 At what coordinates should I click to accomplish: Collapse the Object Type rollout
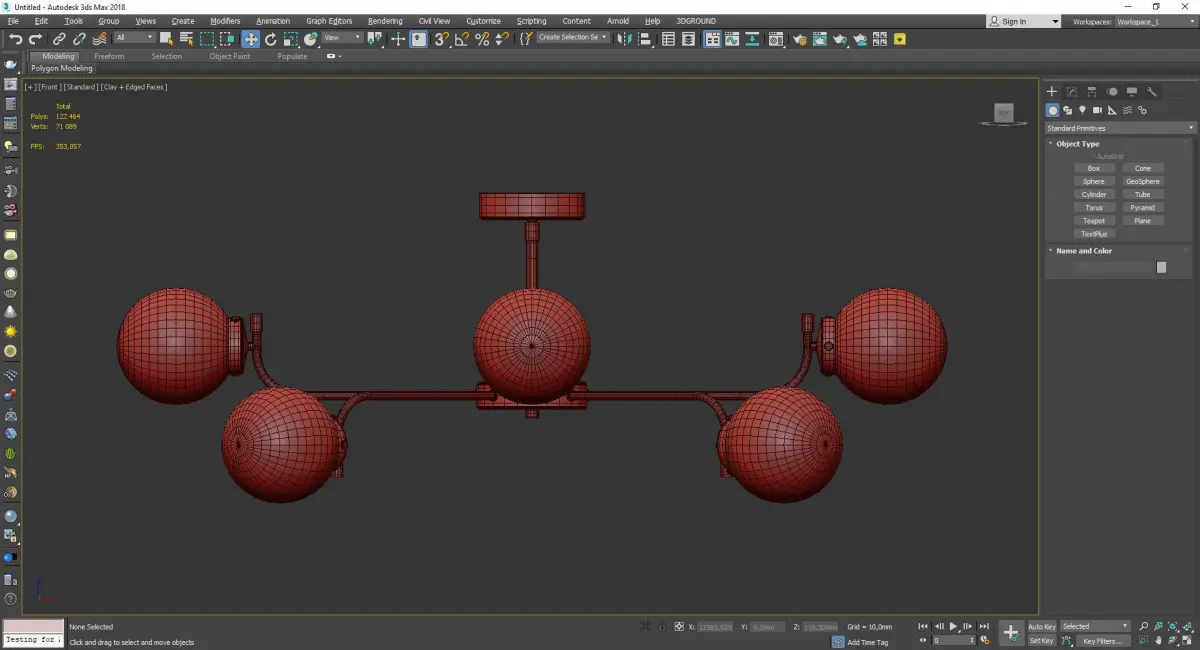coord(1077,144)
